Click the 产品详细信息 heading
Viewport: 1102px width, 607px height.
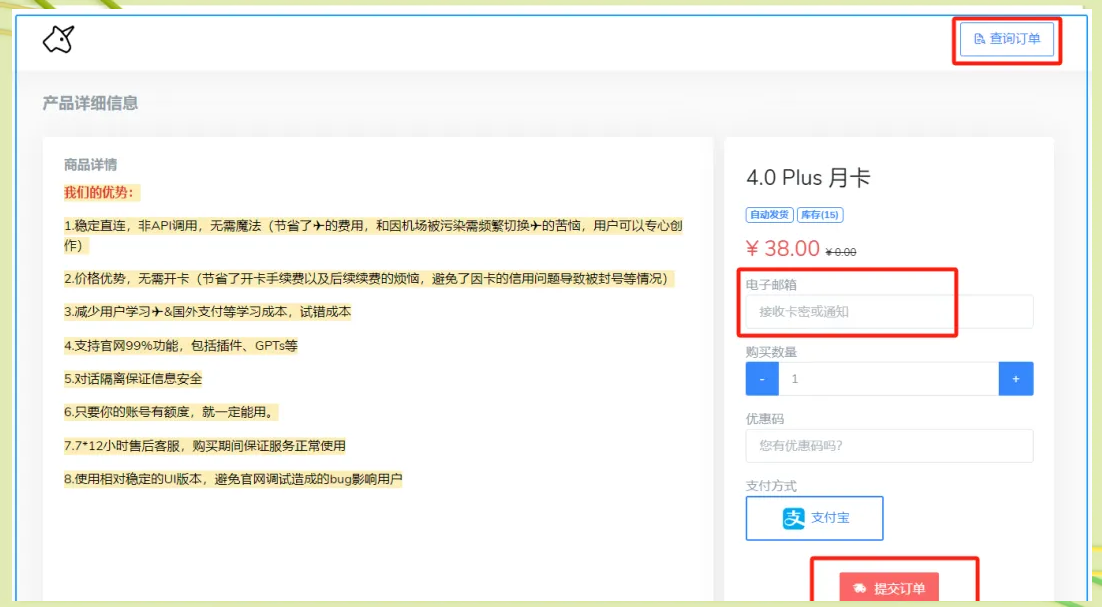(90, 103)
